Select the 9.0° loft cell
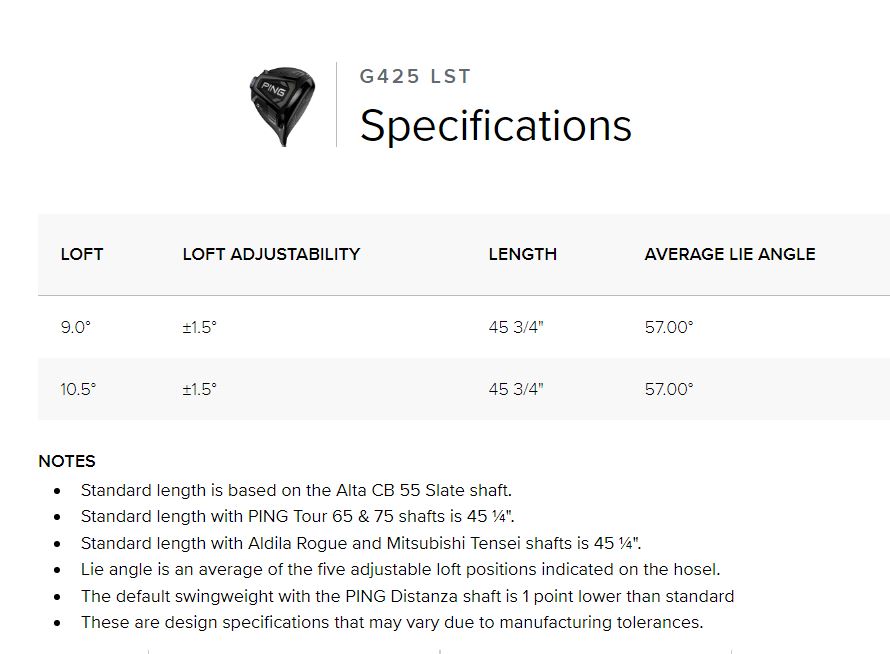 tap(75, 327)
